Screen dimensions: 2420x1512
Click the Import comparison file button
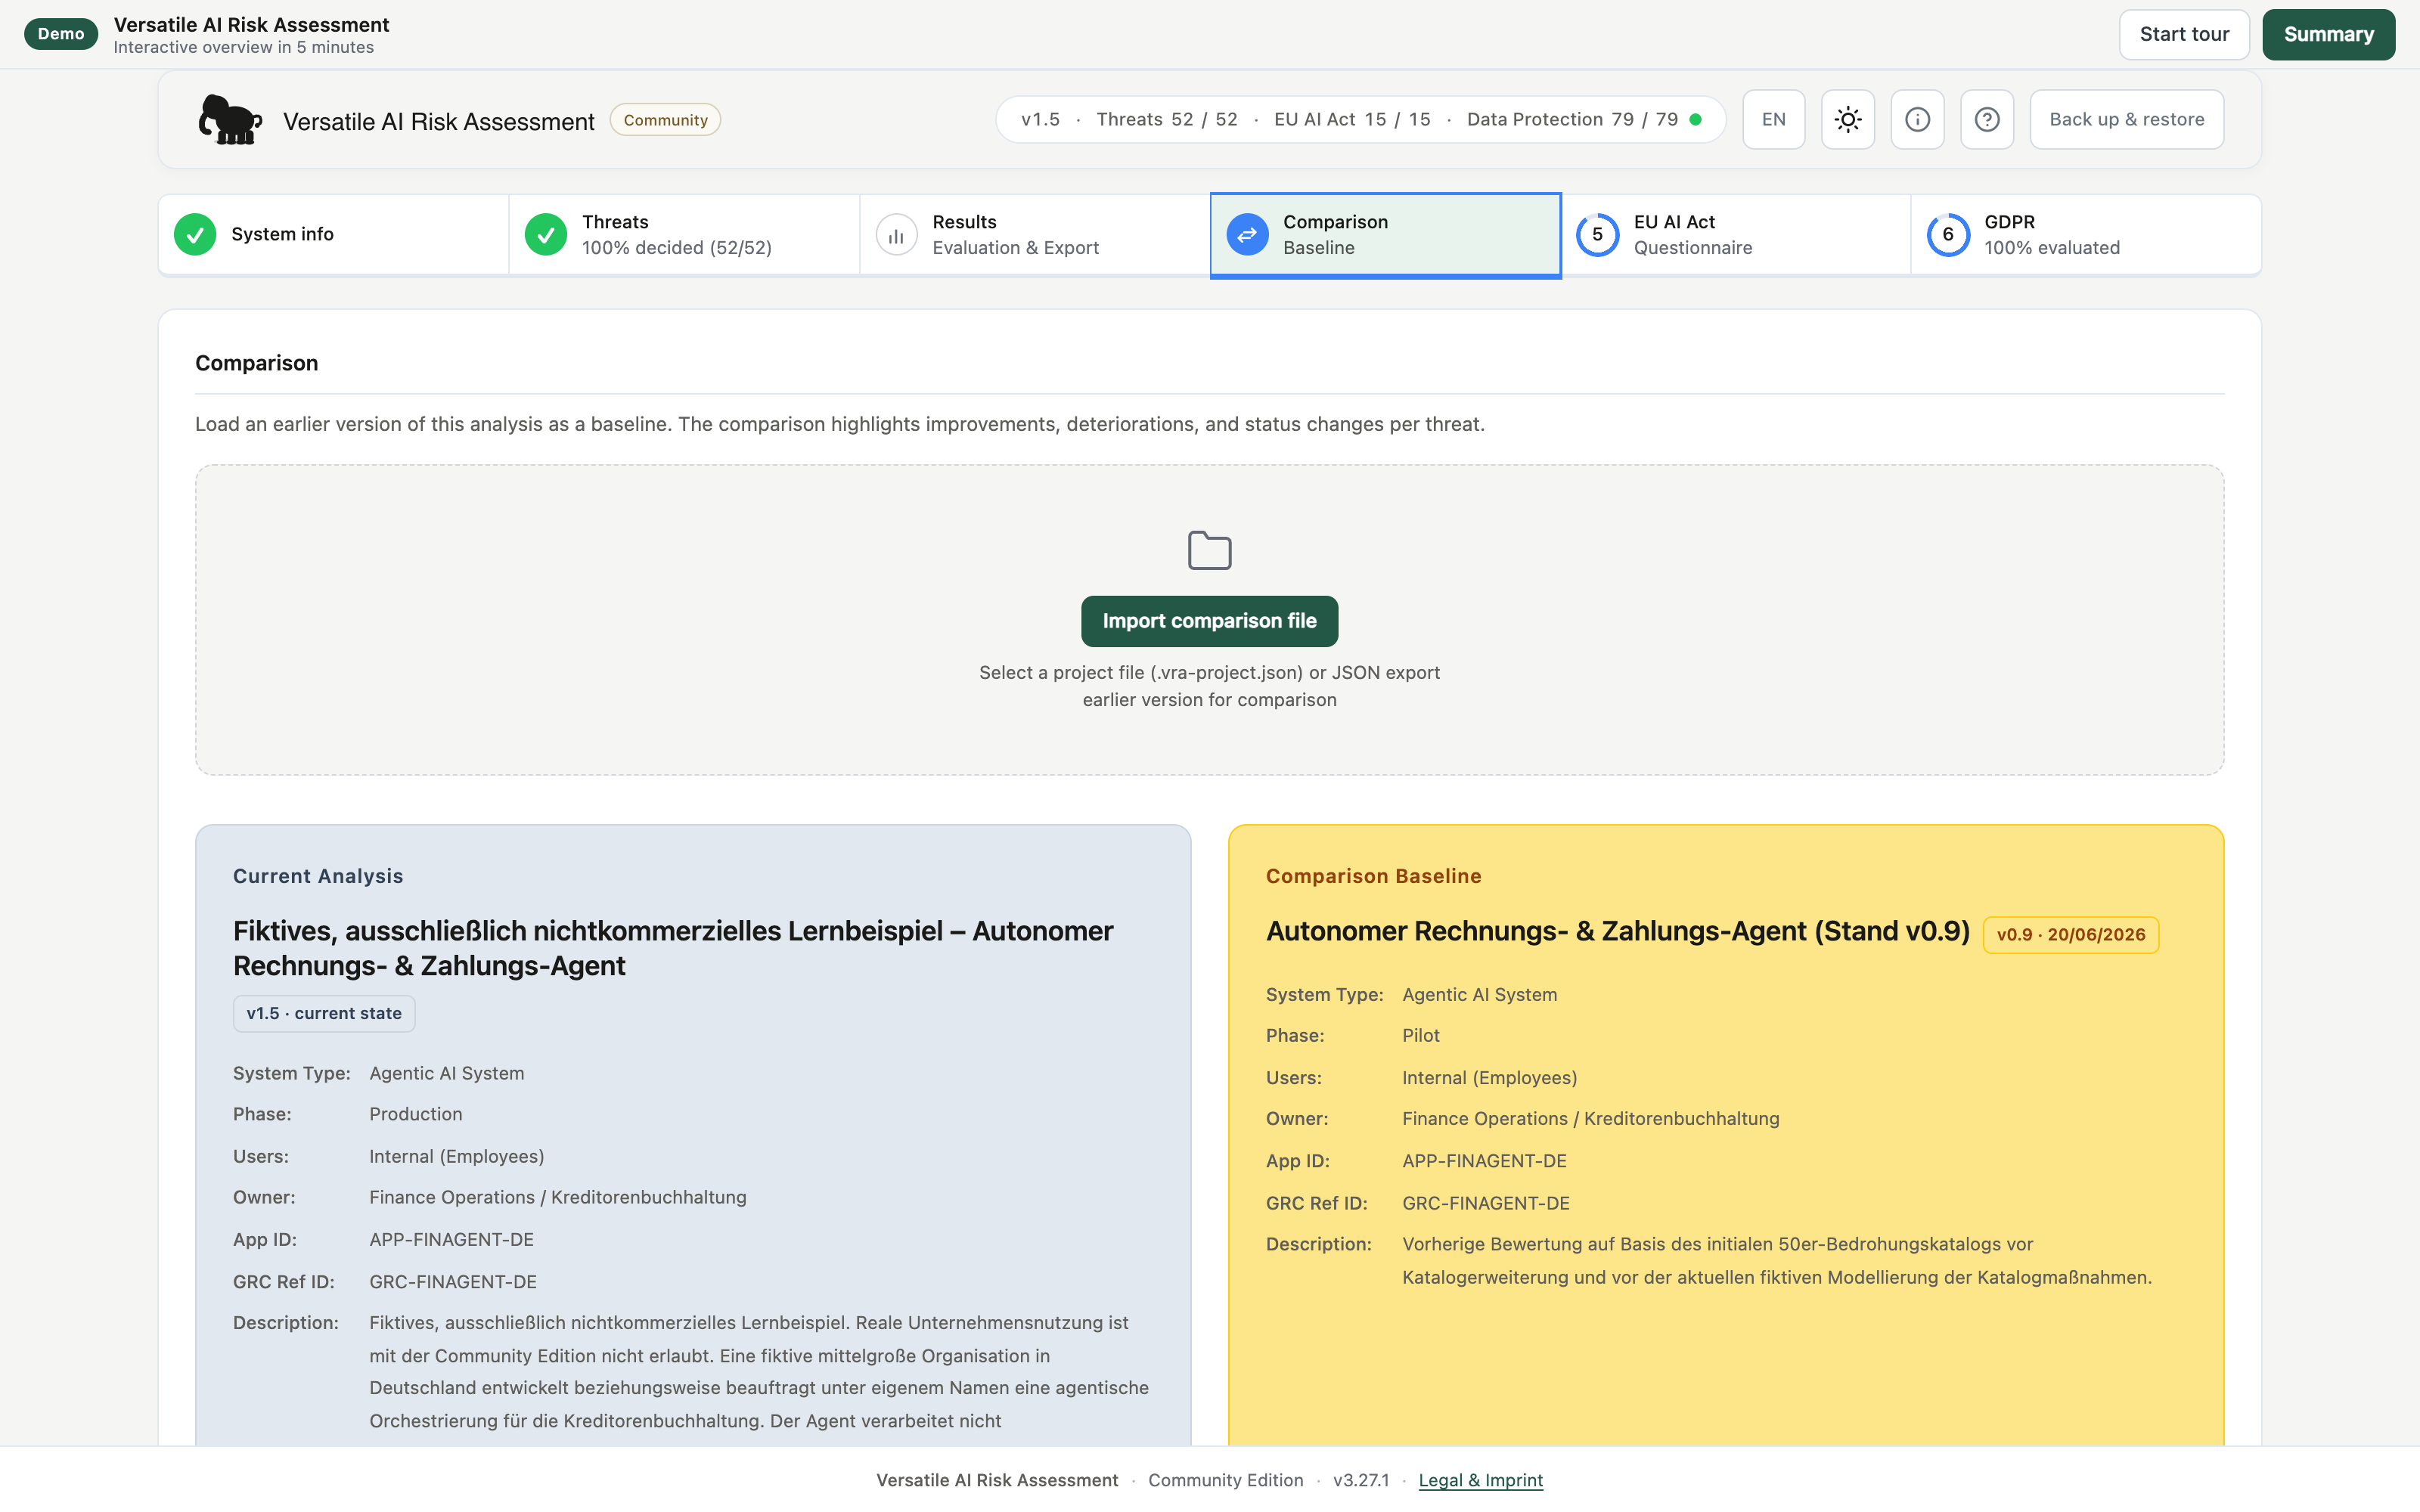tap(1209, 621)
